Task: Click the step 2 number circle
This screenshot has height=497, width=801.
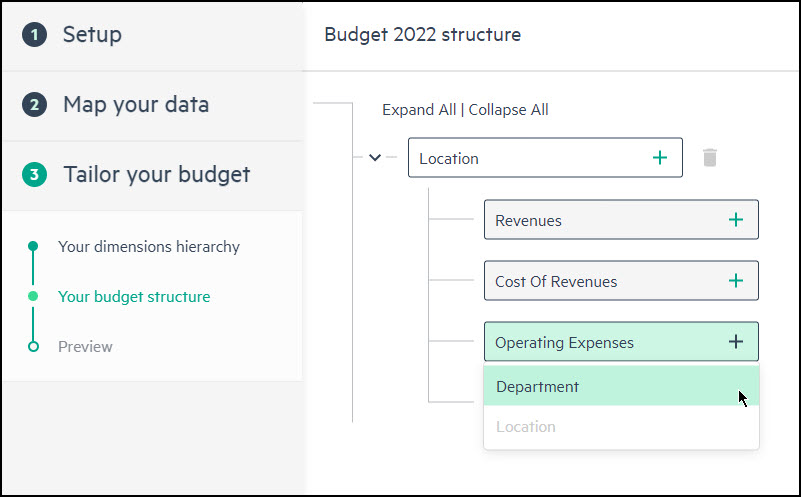Action: point(34,105)
